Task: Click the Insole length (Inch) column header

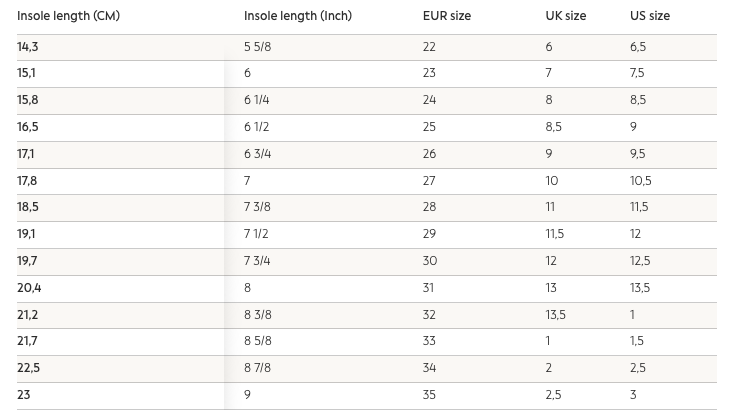Action: (x=298, y=17)
